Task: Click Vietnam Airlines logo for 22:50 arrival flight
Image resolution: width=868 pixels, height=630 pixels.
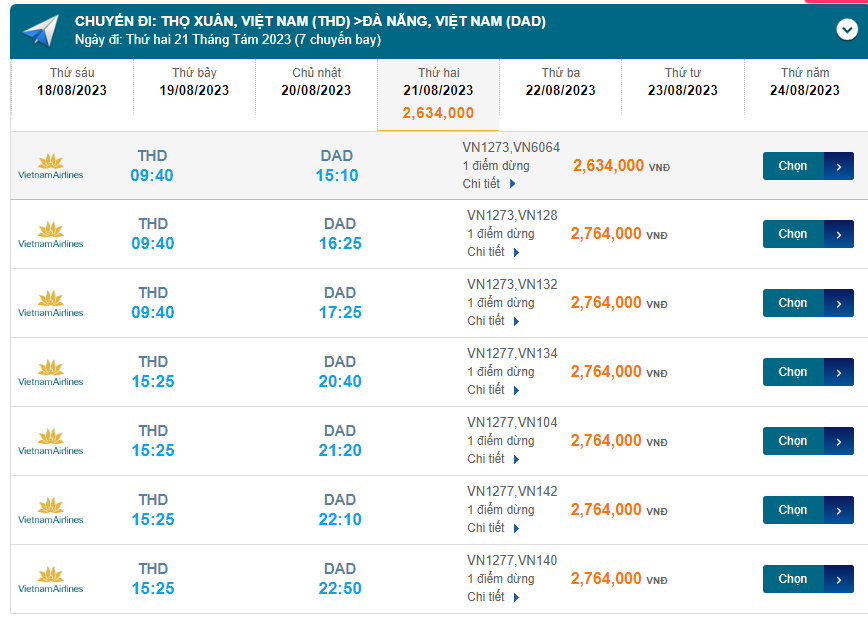Action: 50,580
